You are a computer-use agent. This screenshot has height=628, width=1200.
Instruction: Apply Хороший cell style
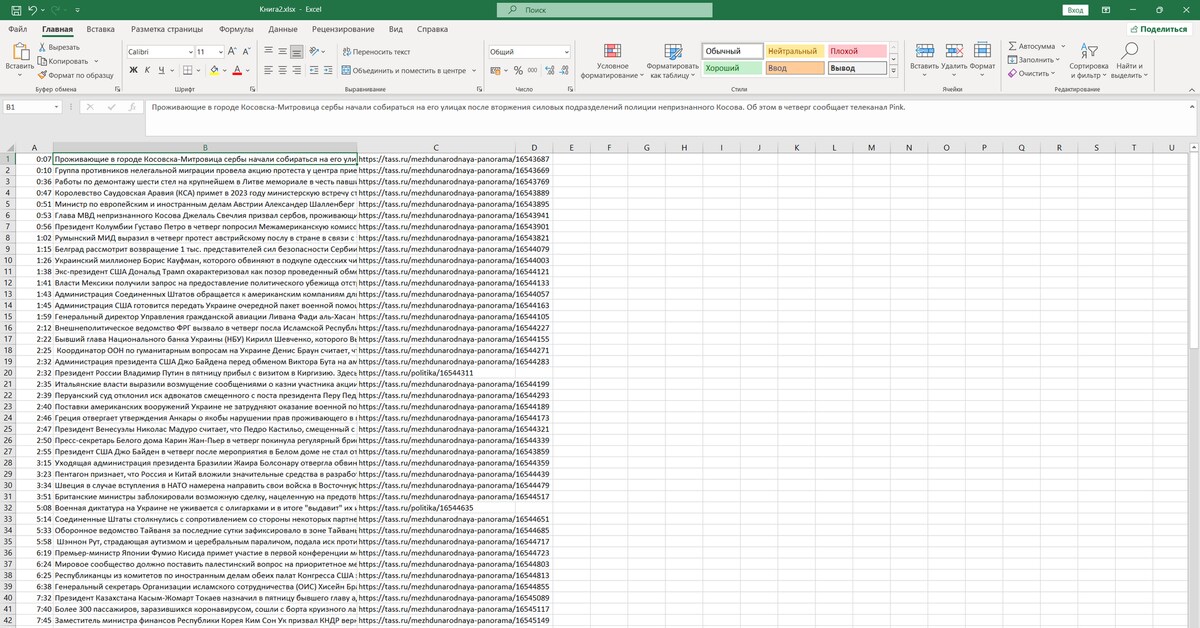732,68
